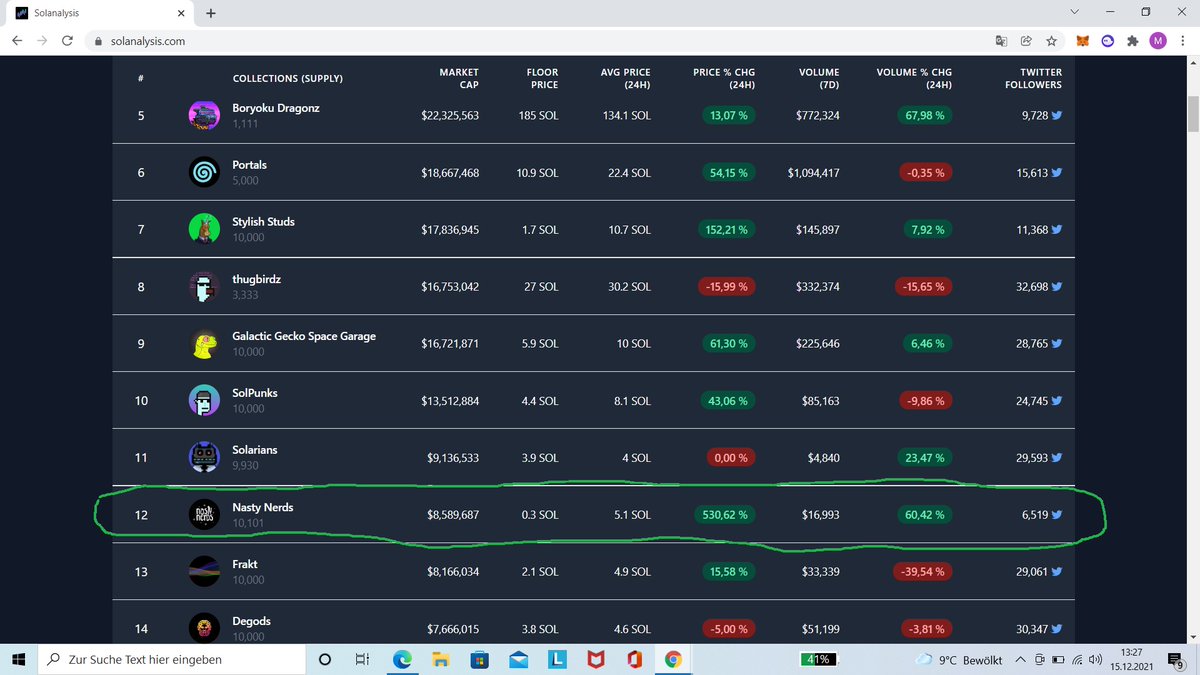Open Microsoft Store on the taskbar

click(480, 660)
